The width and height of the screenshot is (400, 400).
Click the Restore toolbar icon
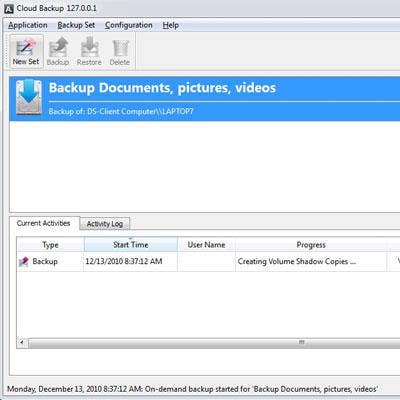pos(89,47)
